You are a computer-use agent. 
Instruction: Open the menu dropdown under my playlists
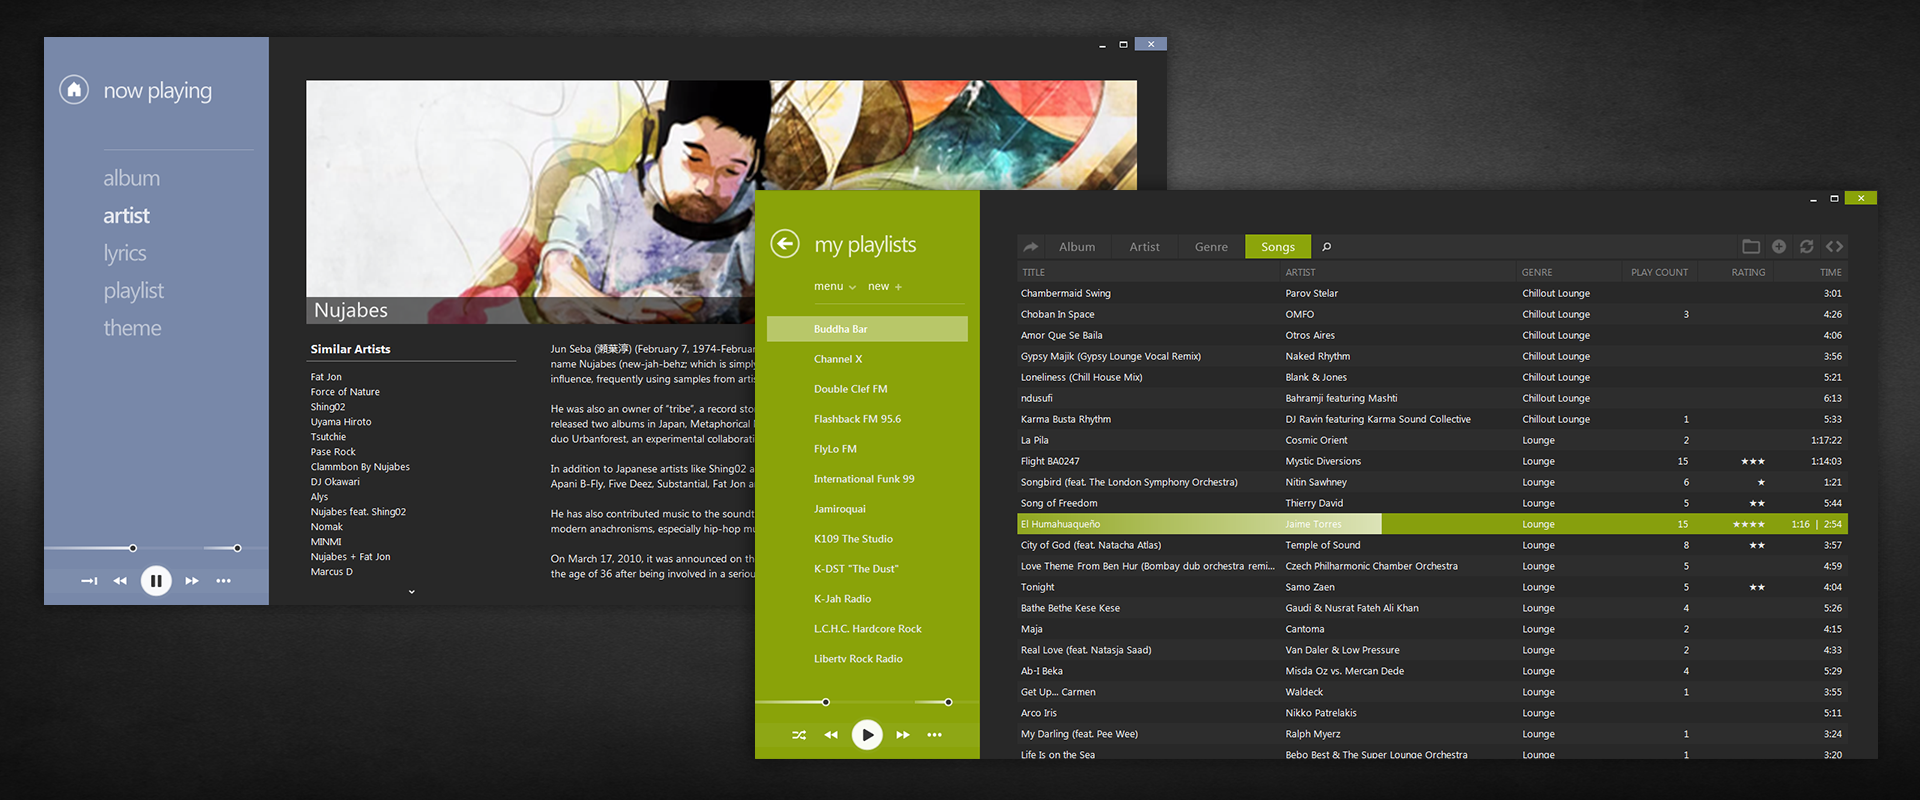tap(835, 287)
